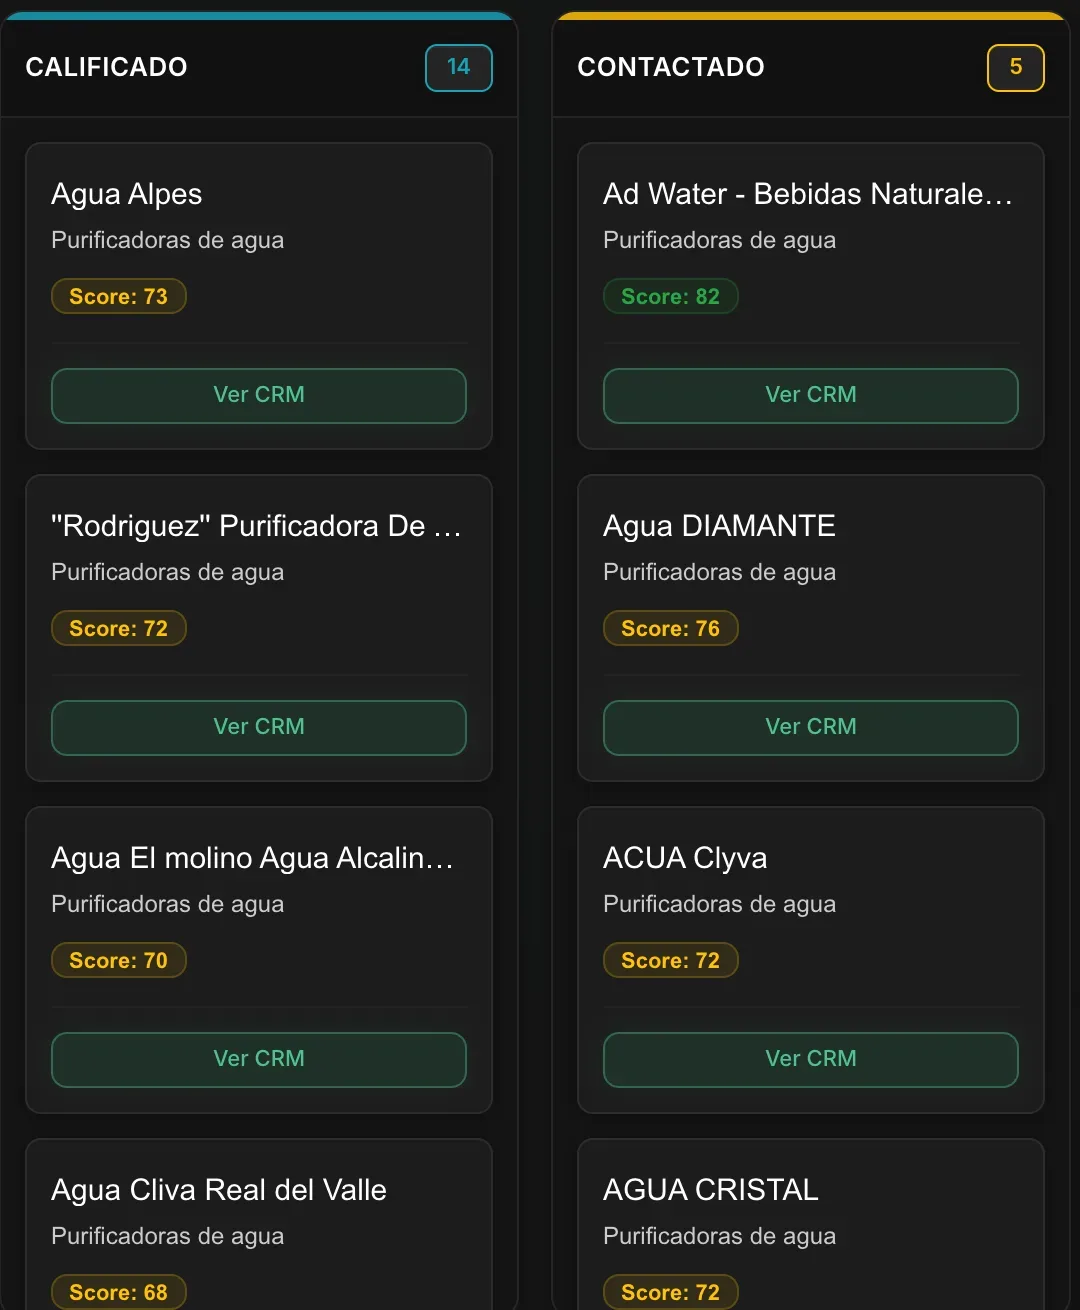Viewport: 1080px width, 1310px height.
Task: Open Ver CRM for Agua El molino
Action: (259, 1059)
